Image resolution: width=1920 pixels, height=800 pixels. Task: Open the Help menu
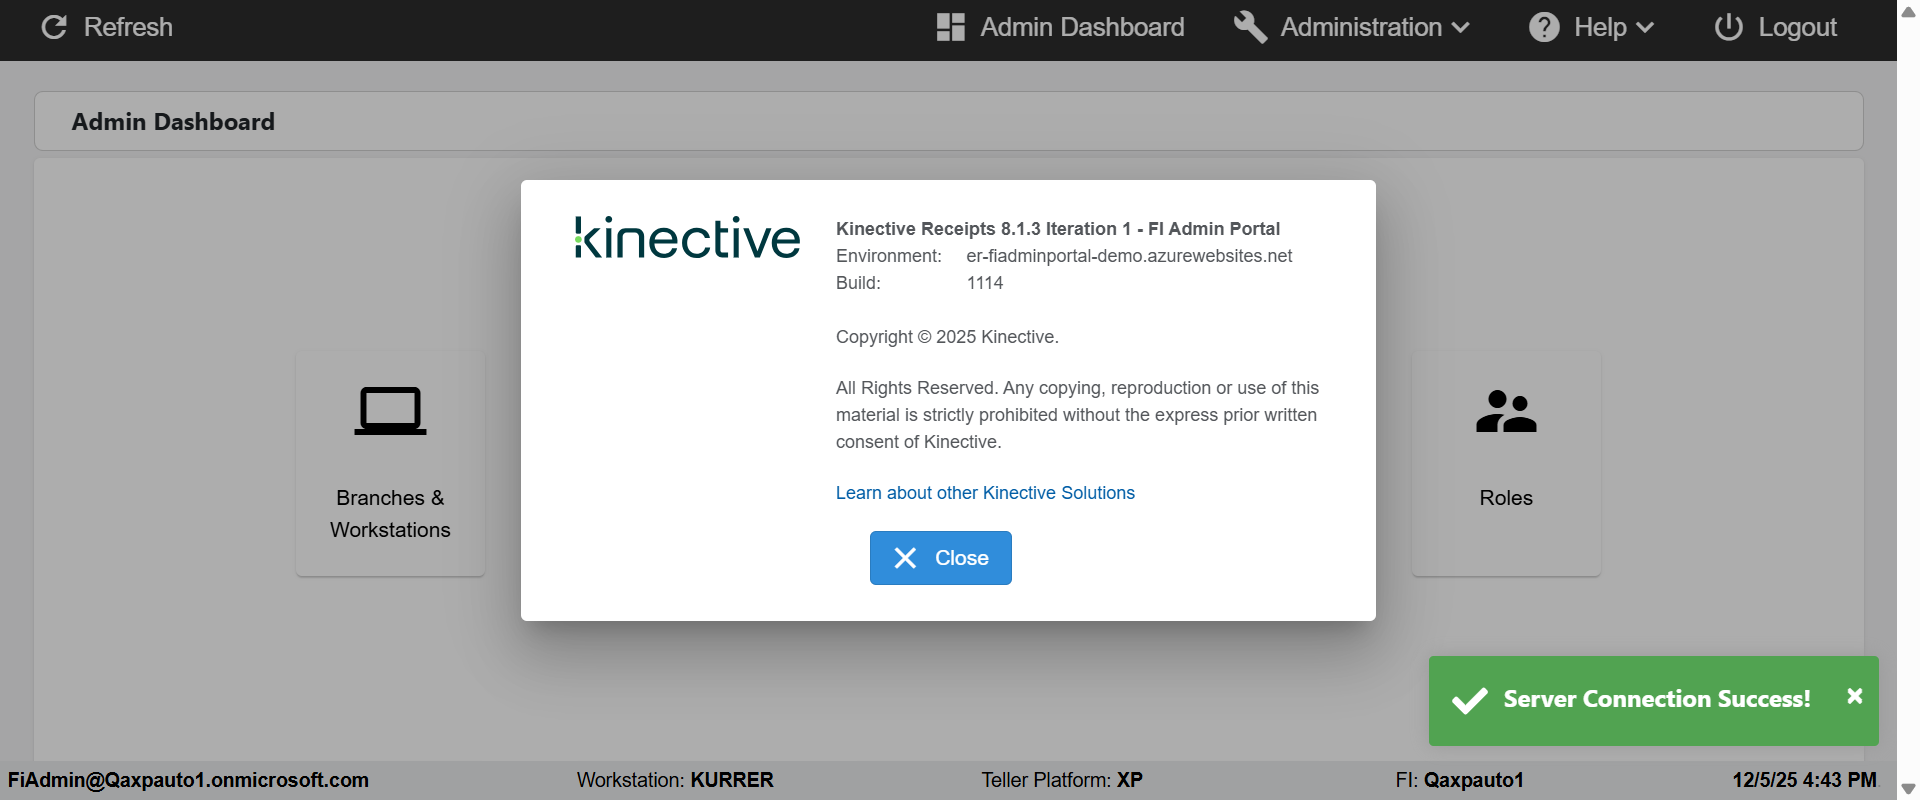click(x=1592, y=27)
